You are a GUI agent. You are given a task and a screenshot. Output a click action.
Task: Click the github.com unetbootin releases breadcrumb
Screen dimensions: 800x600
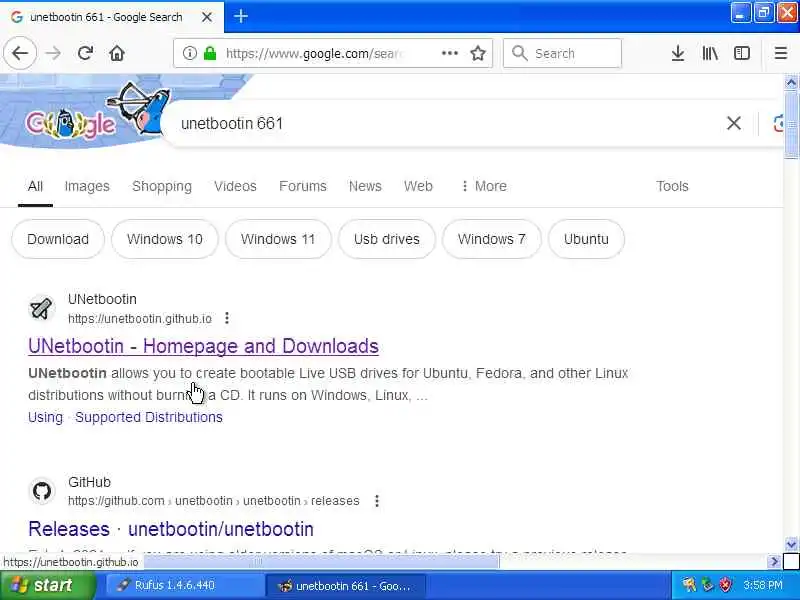point(213,501)
